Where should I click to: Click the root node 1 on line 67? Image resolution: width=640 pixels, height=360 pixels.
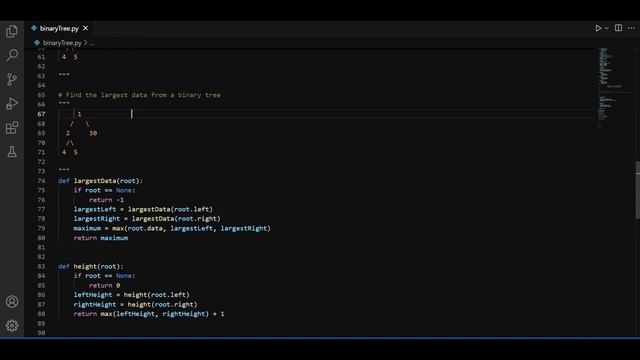pos(79,114)
